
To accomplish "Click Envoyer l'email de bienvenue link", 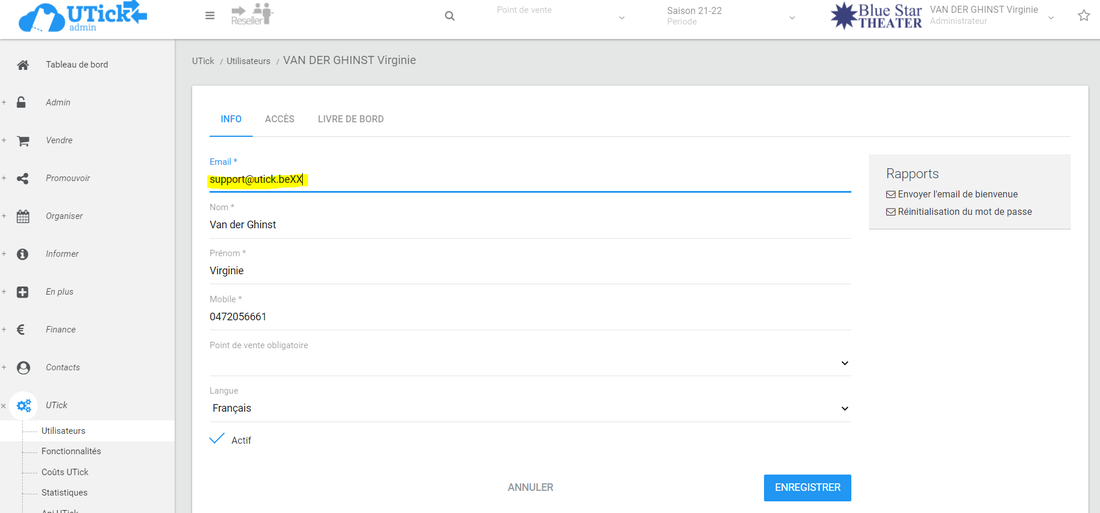I will tap(957, 194).
